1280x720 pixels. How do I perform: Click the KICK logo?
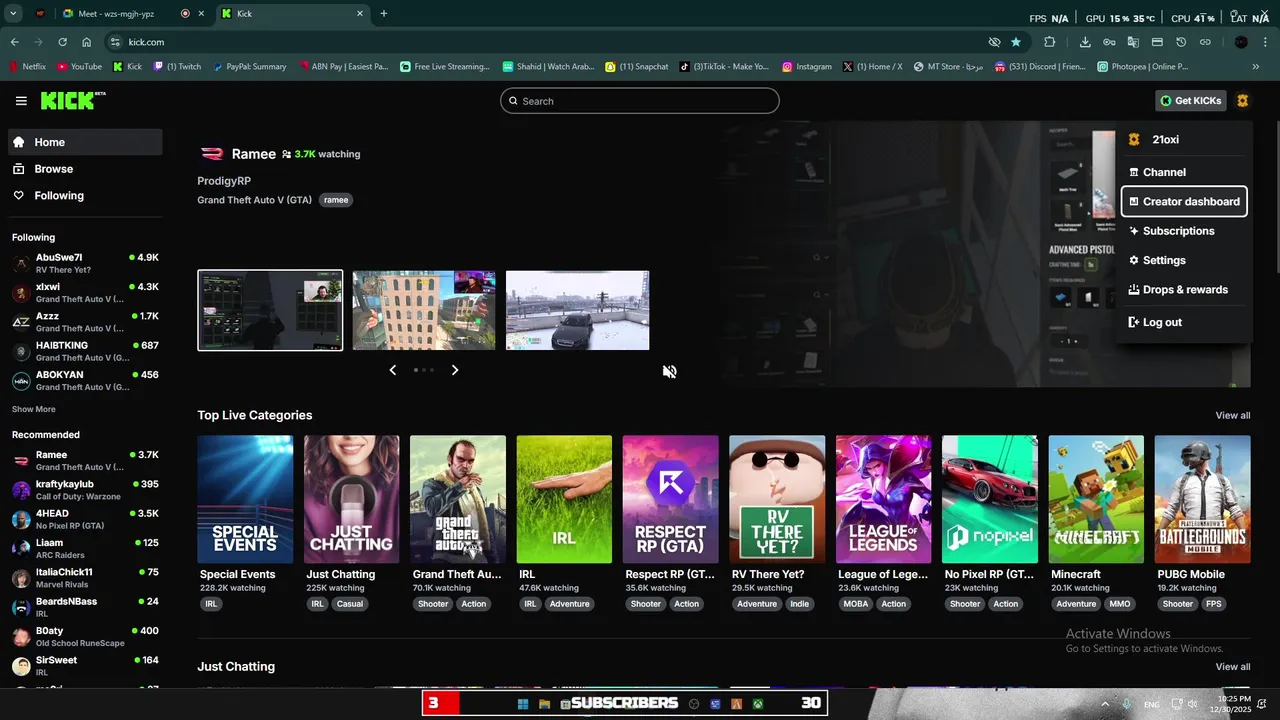click(73, 101)
